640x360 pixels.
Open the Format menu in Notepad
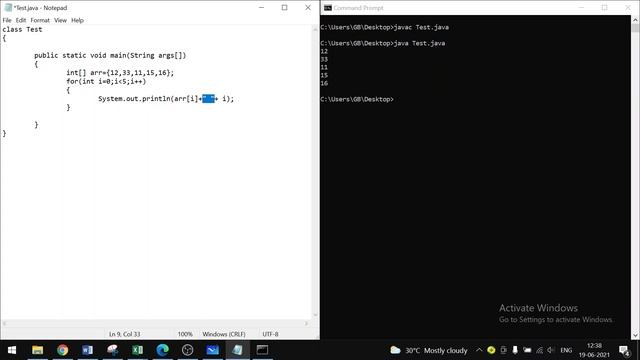(x=40, y=20)
